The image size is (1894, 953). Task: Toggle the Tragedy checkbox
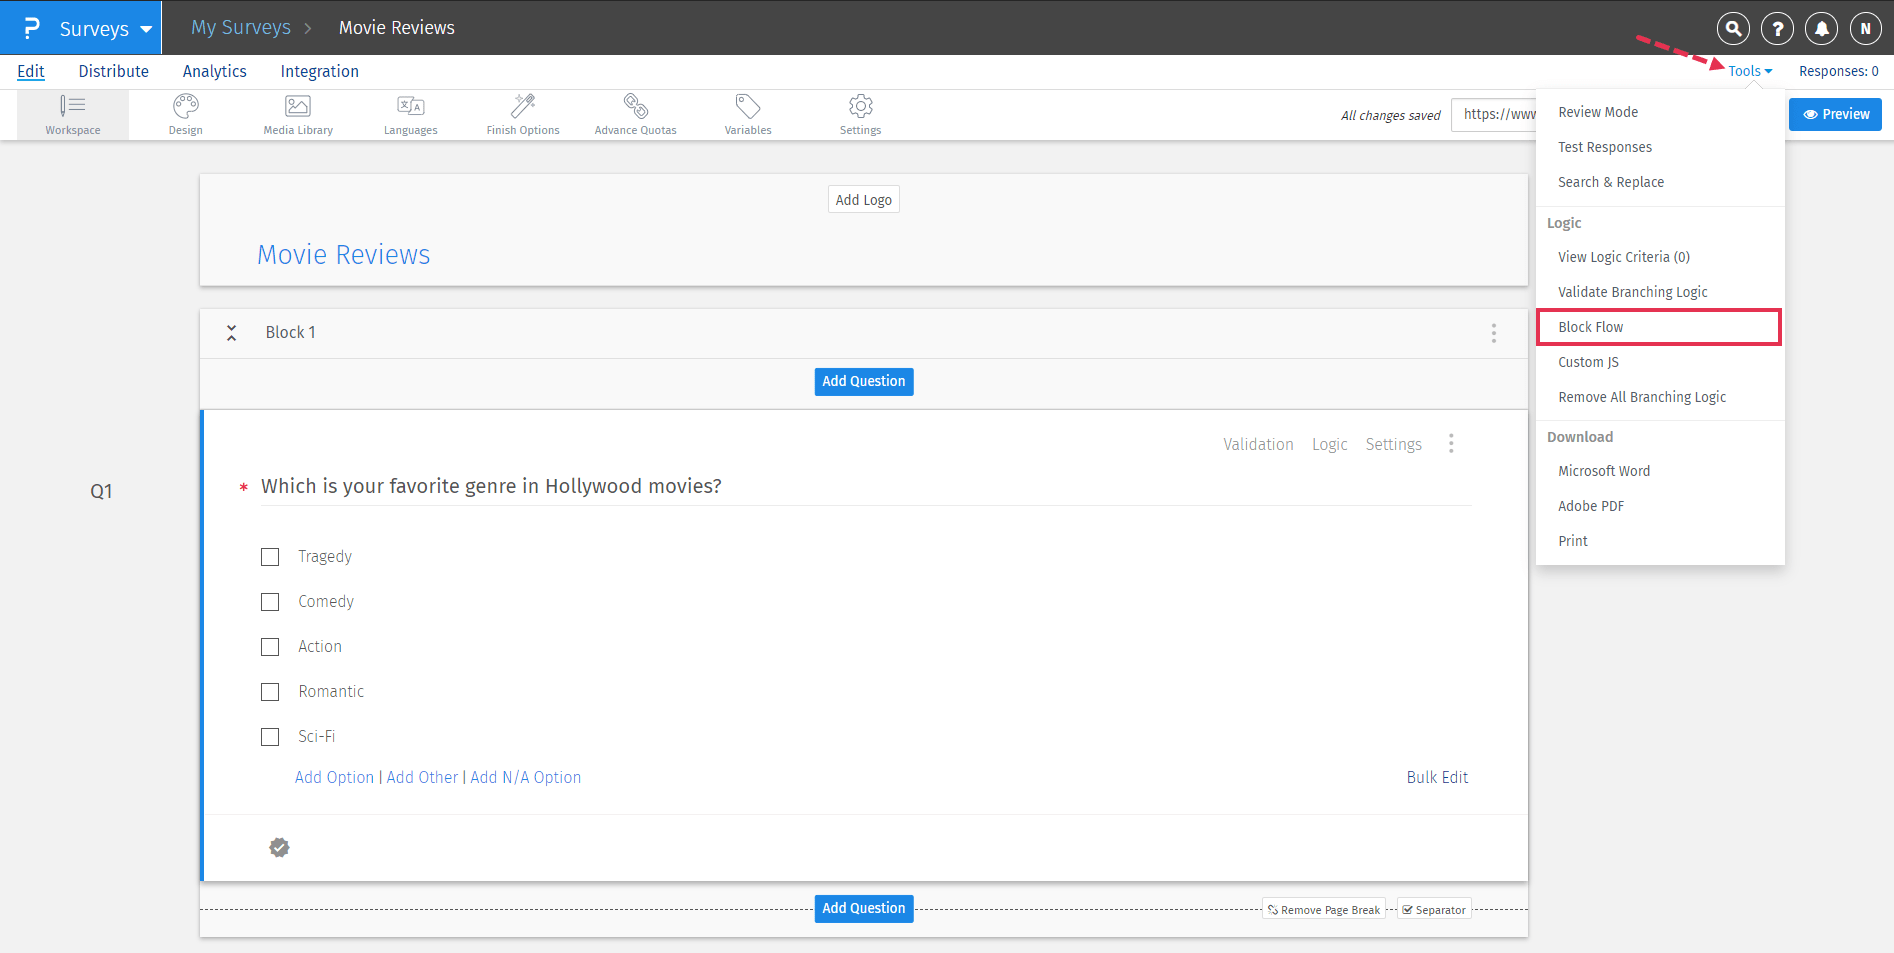(270, 557)
